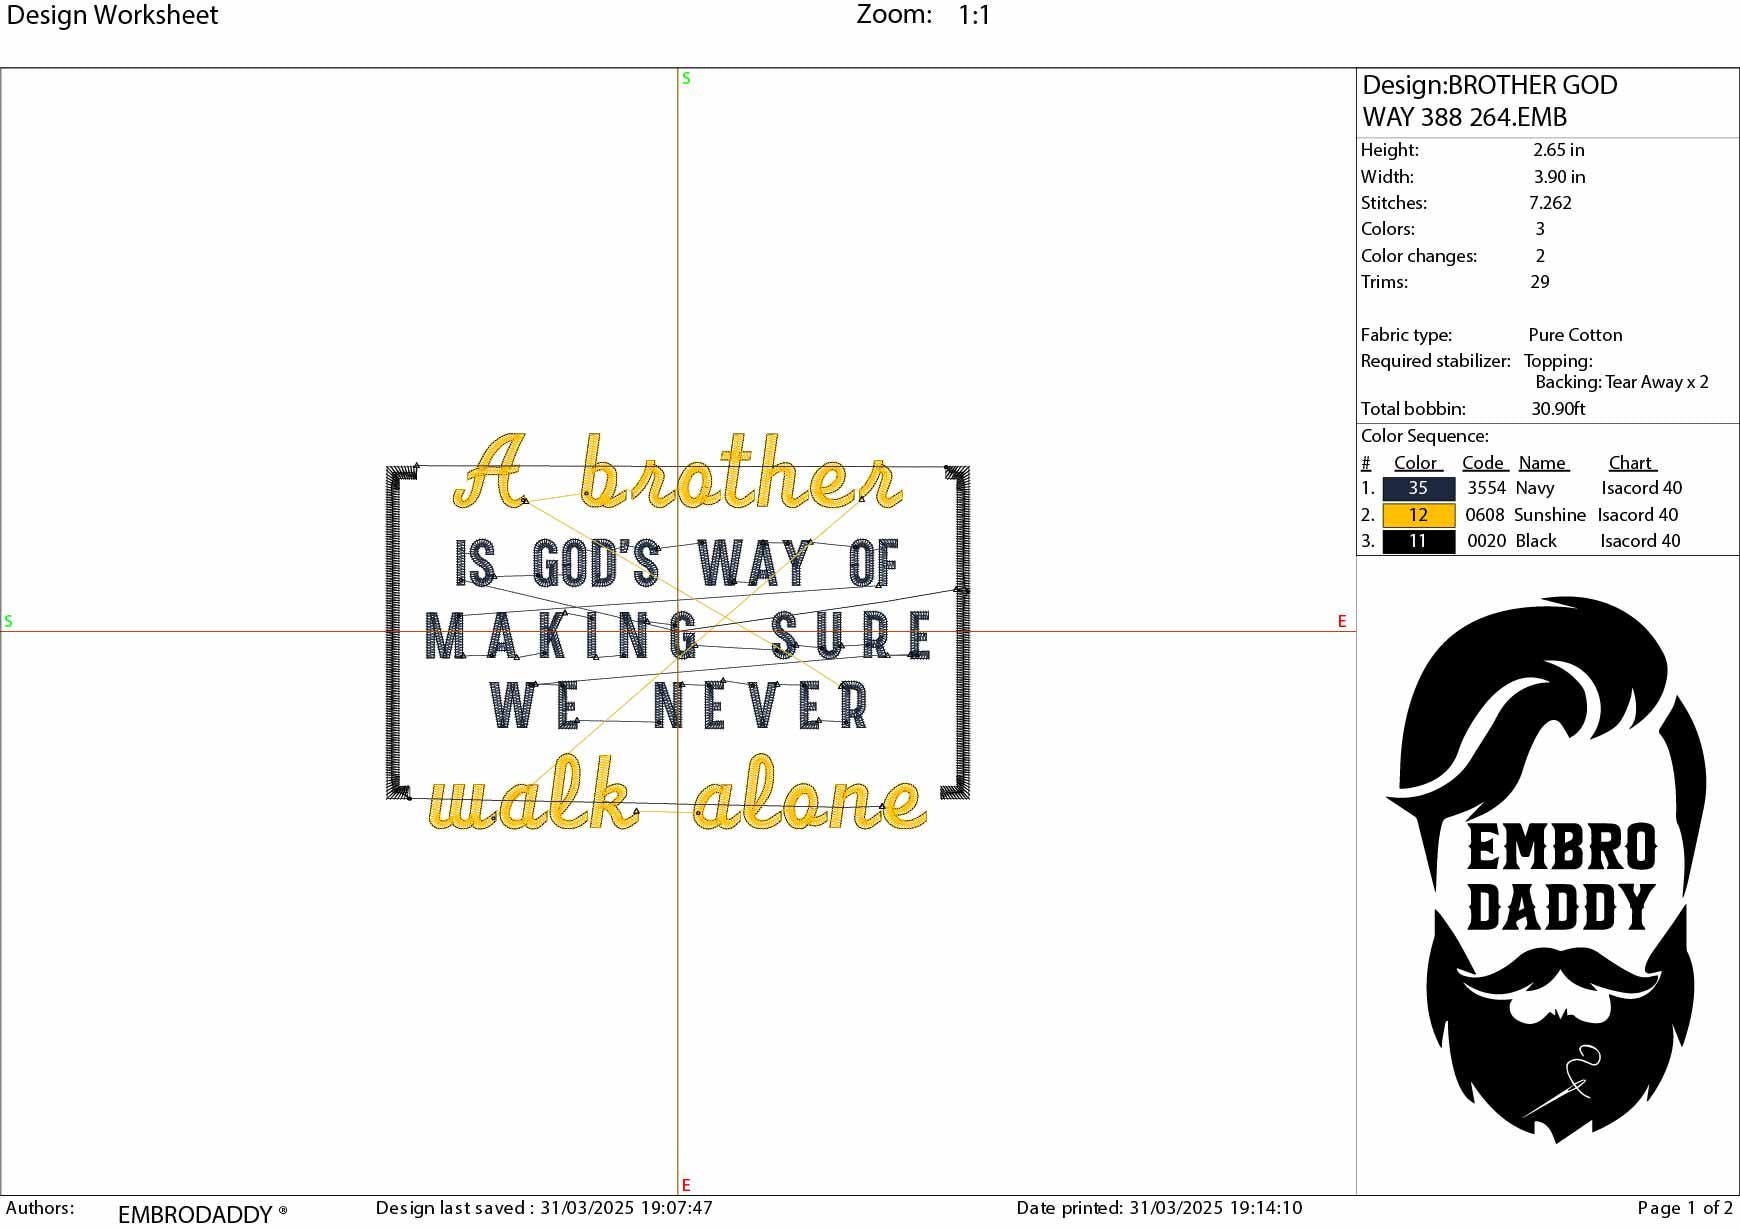Screen dimensions: 1740x1230
Task: Click the Colors value '3'
Action: tap(1540, 229)
